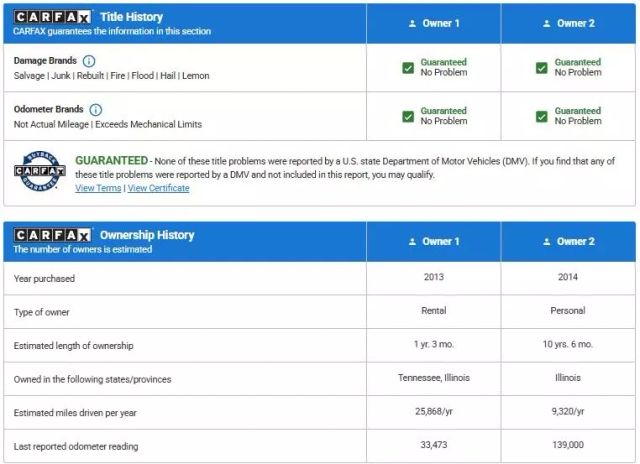Click the Year purchased row label

coord(44,279)
